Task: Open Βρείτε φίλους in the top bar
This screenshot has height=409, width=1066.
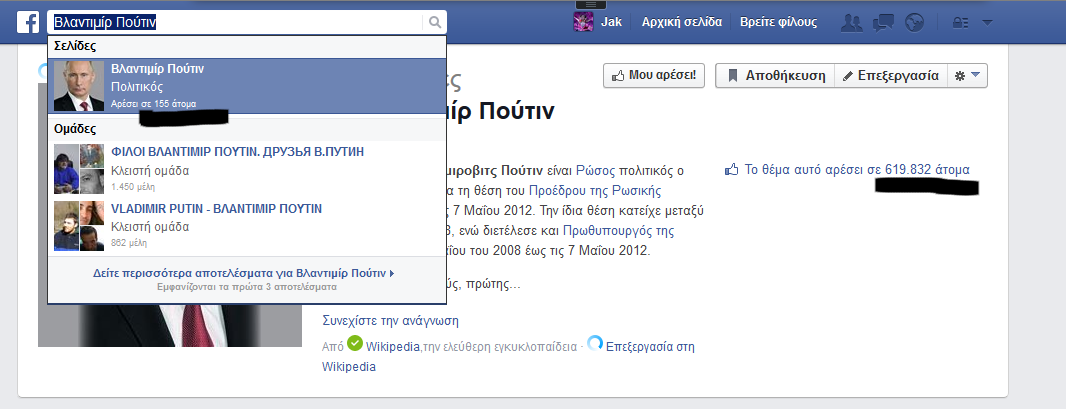Action: coord(778,22)
